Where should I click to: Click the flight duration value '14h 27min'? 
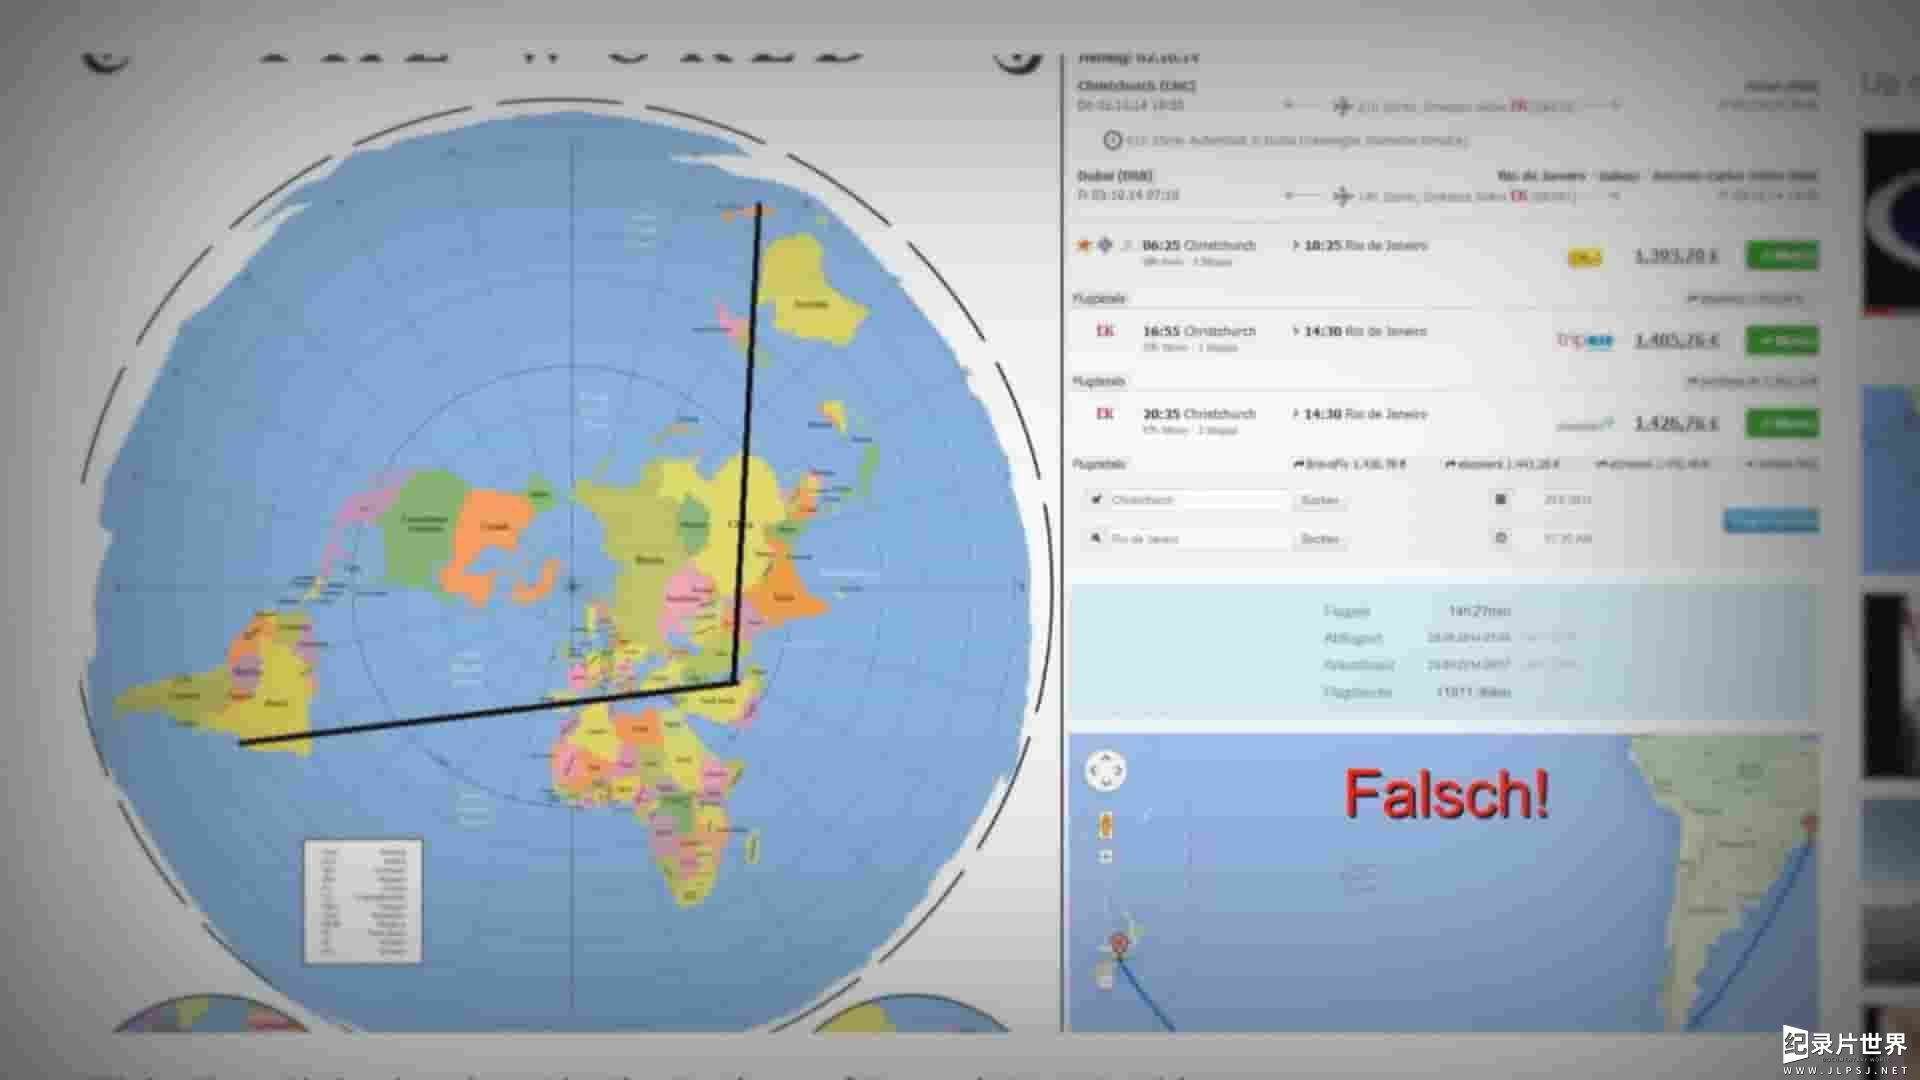click(1479, 610)
